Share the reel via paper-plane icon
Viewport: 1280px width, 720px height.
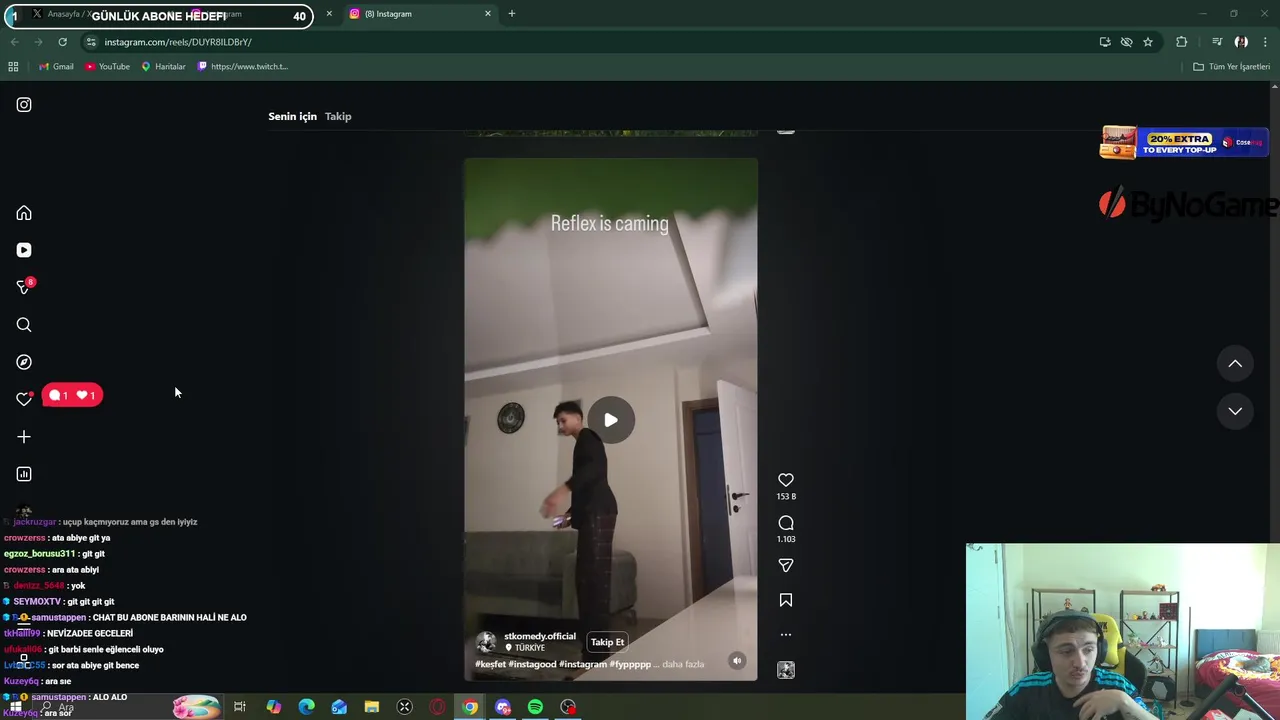[786, 565]
